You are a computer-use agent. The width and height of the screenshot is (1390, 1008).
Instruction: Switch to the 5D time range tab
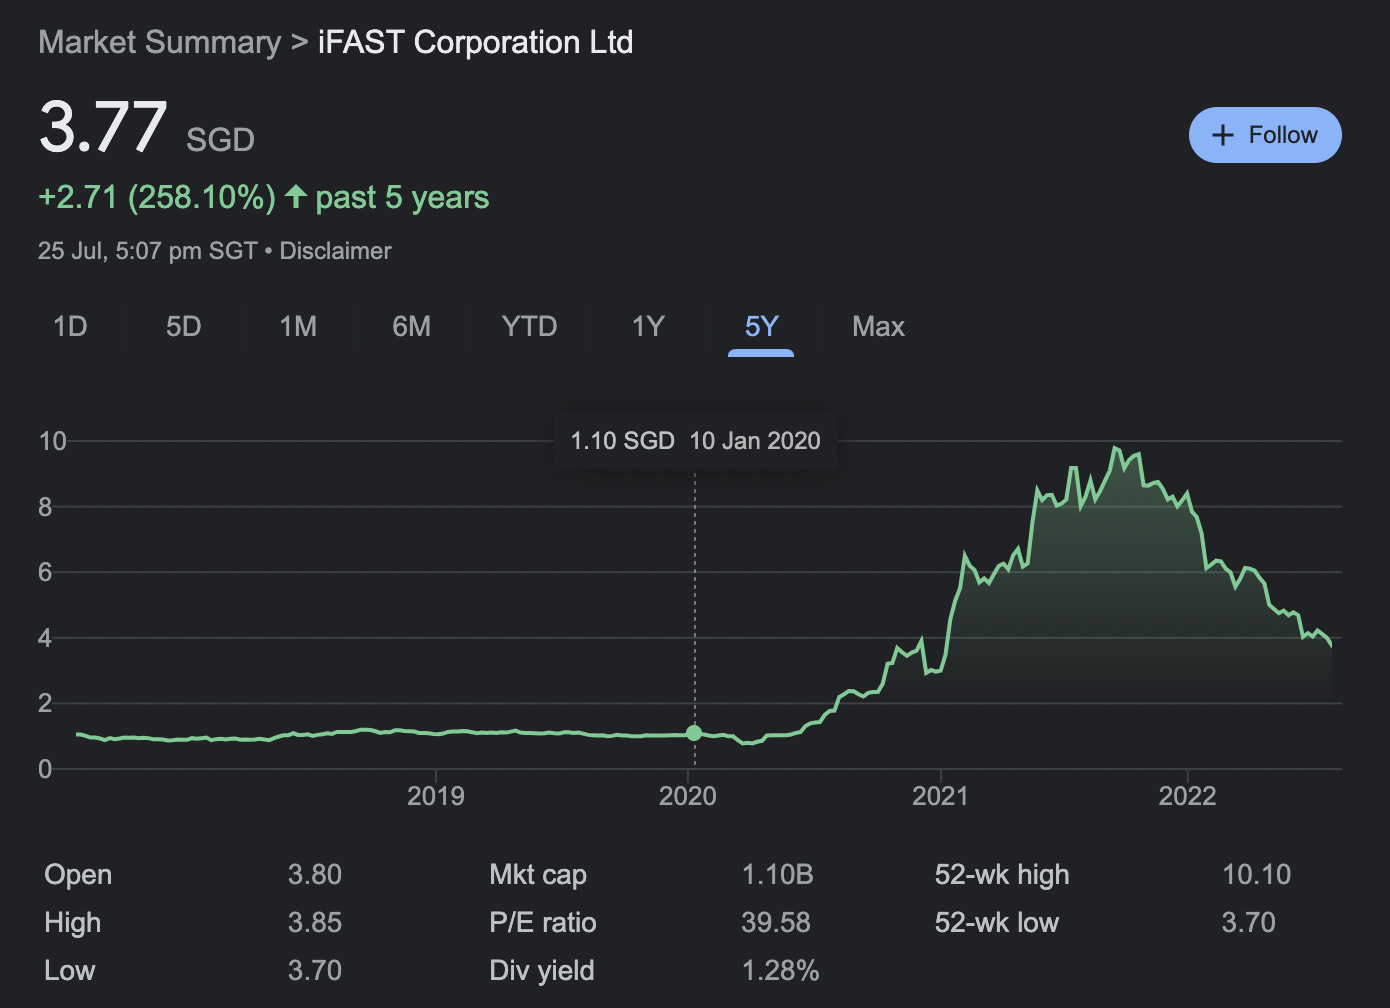click(184, 327)
